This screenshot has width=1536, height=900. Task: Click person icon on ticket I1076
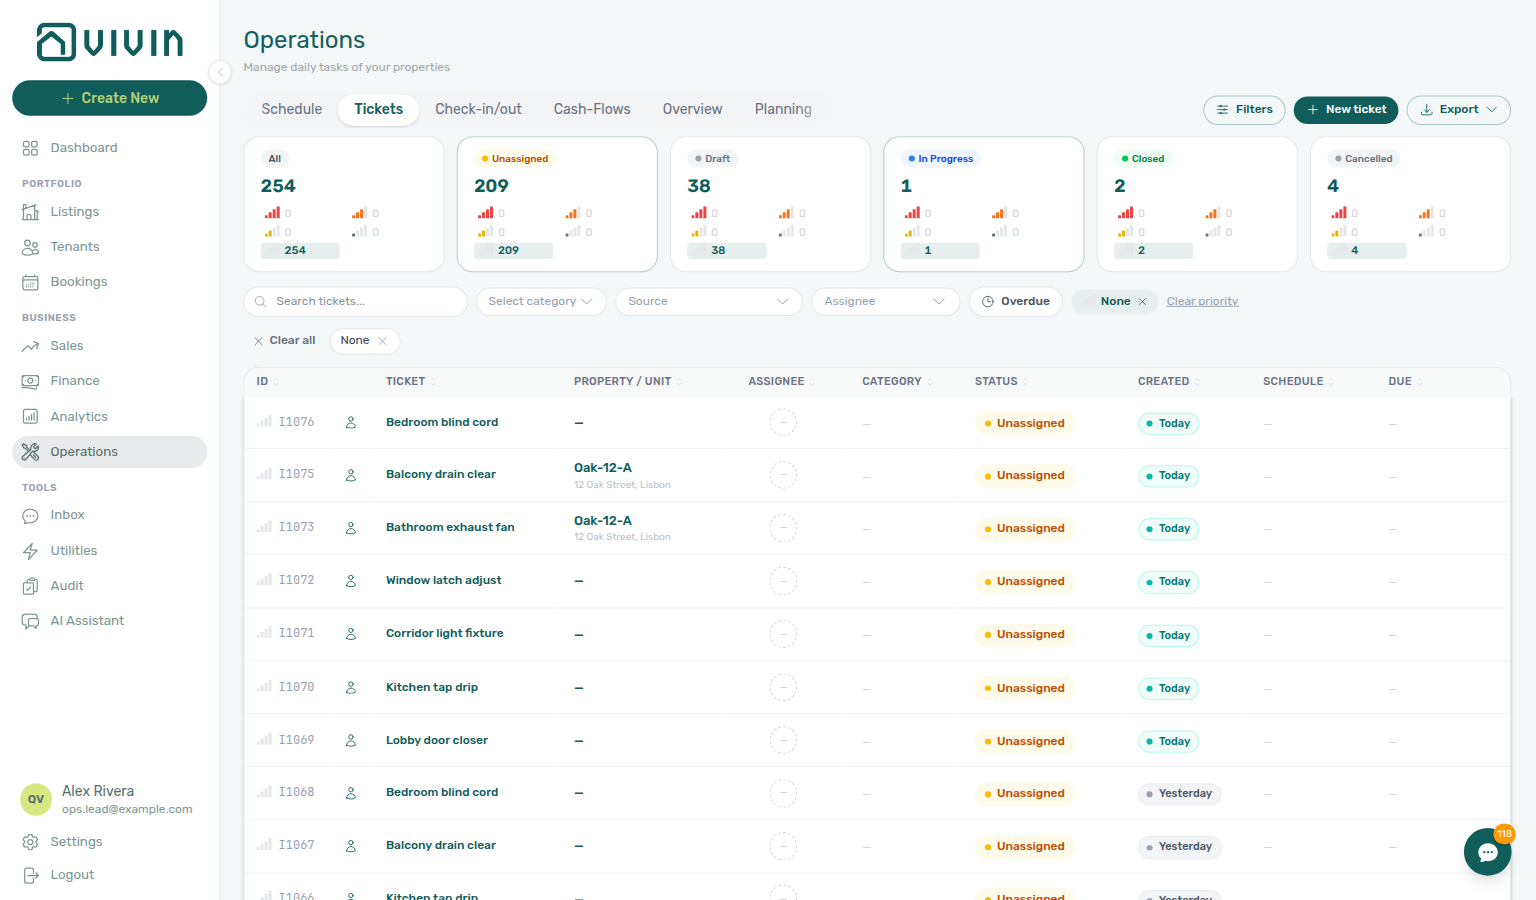coord(351,423)
